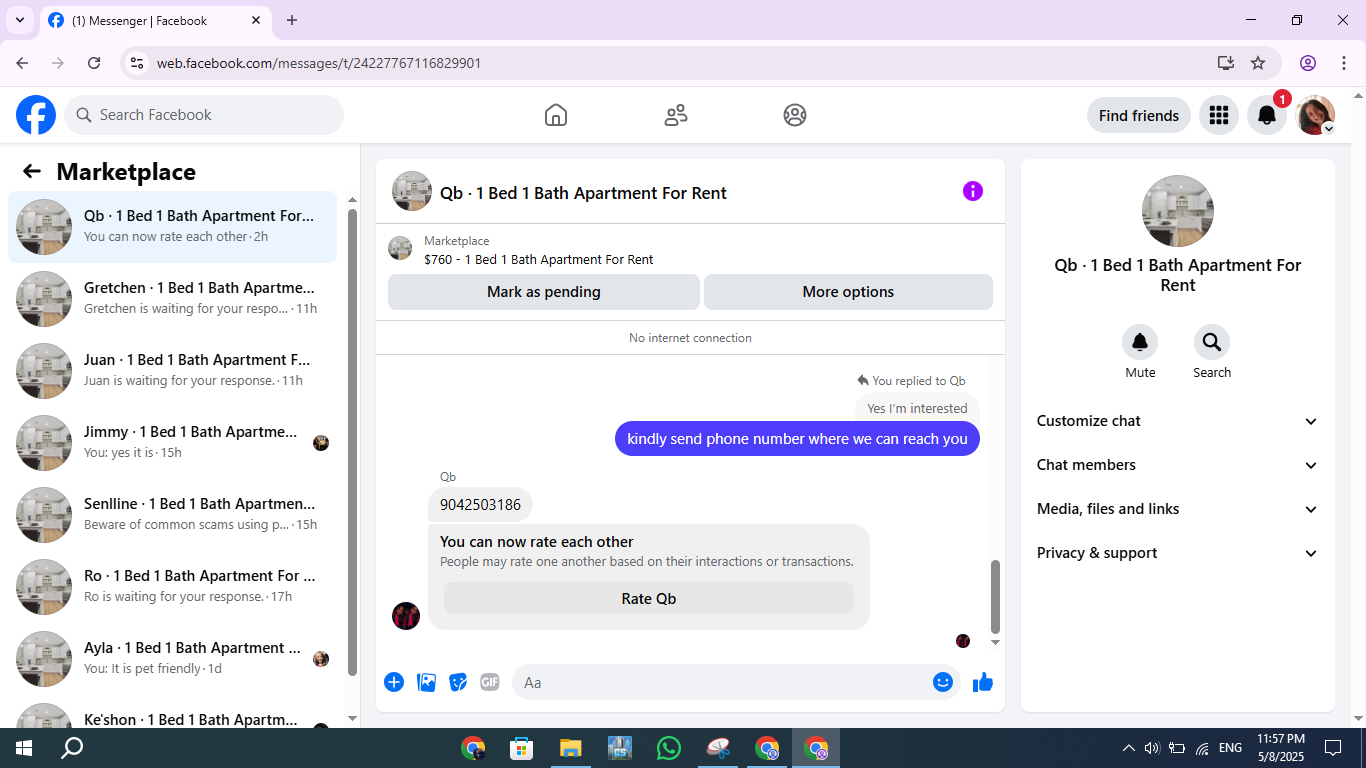Expand Media, files and links section
Screen dimensions: 1366x768
[x=1178, y=509]
